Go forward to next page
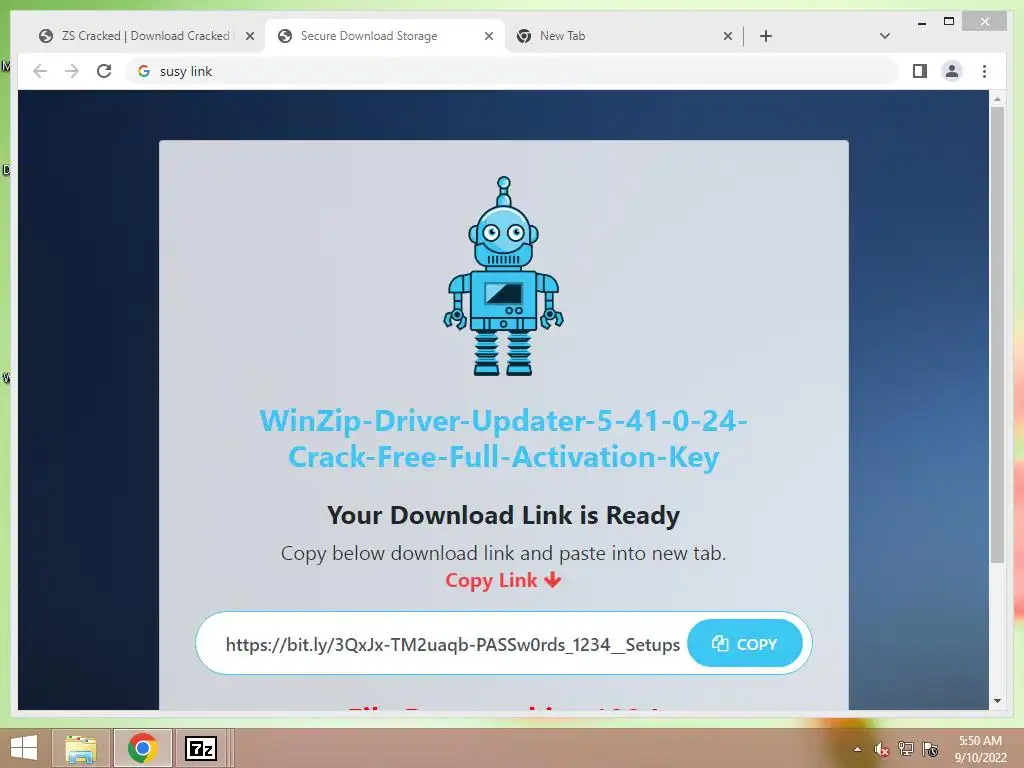 click(72, 71)
